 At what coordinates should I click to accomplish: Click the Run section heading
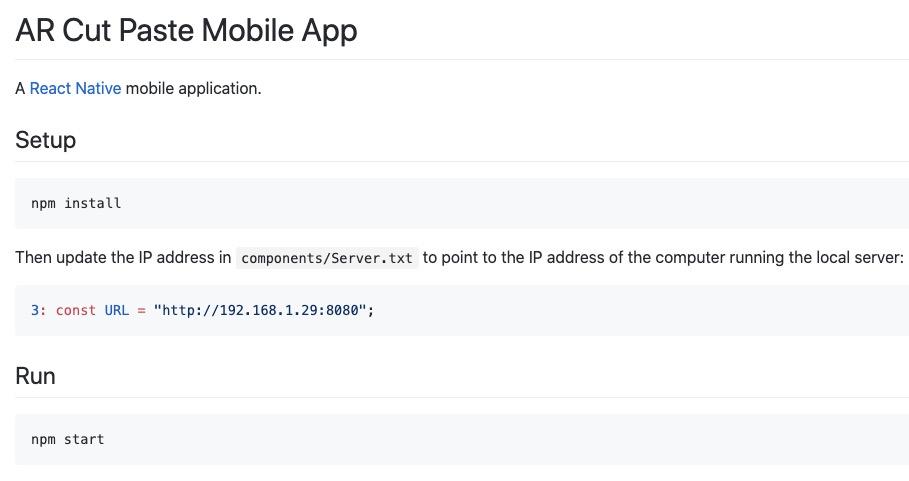[x=35, y=376]
